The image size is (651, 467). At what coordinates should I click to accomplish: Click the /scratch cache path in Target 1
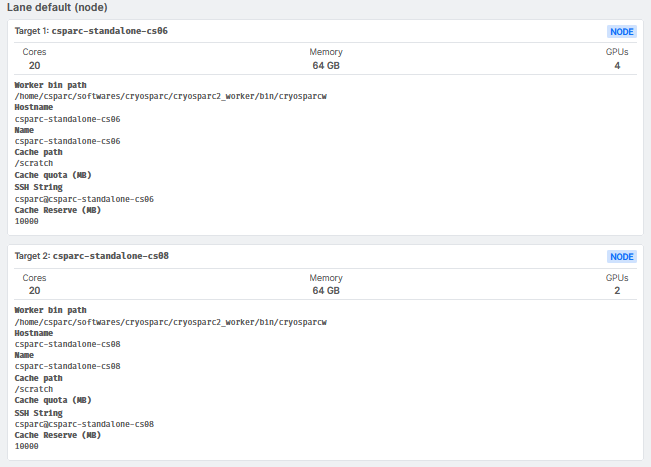34,163
